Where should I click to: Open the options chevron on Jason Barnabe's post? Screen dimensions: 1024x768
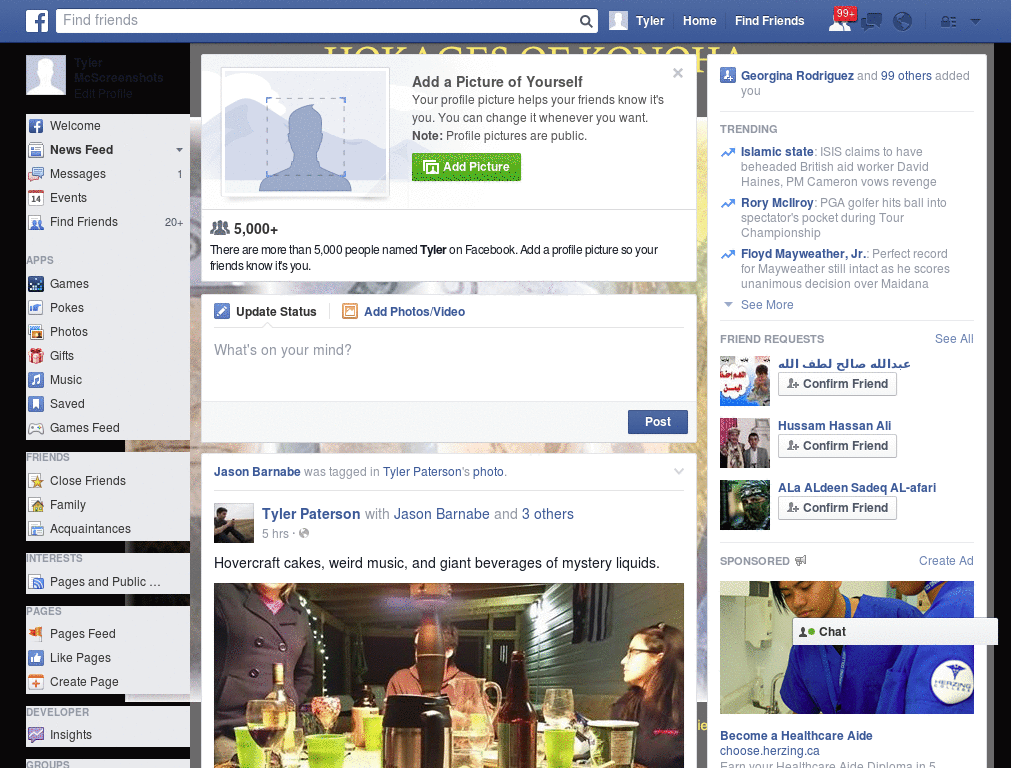click(x=679, y=472)
